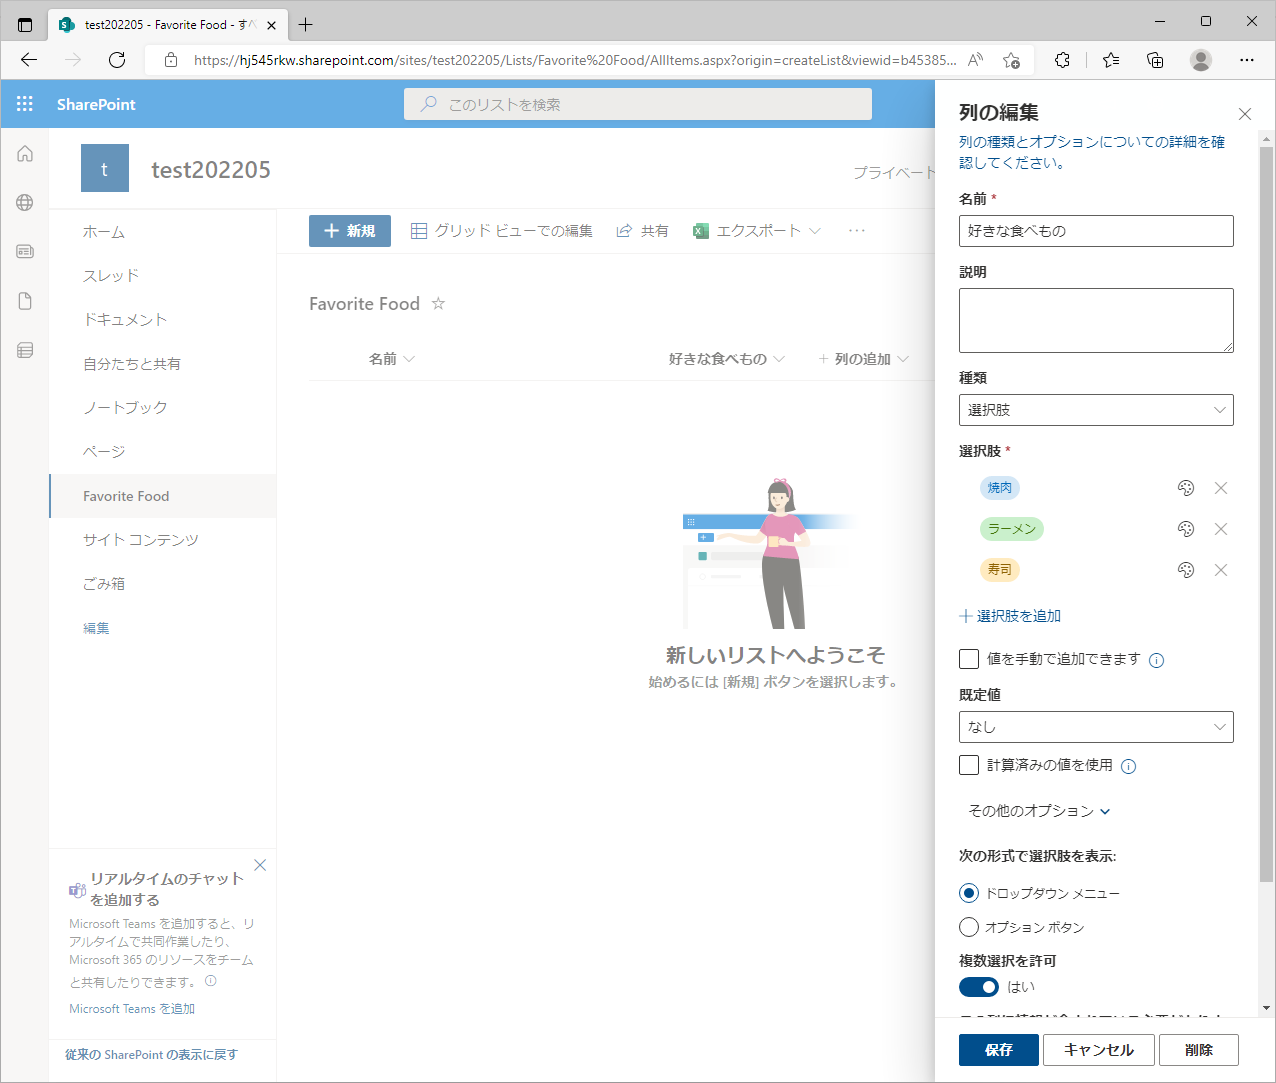The height and width of the screenshot is (1083, 1276).
Task: Add page to favorites icon in address bar
Action: click(1011, 60)
